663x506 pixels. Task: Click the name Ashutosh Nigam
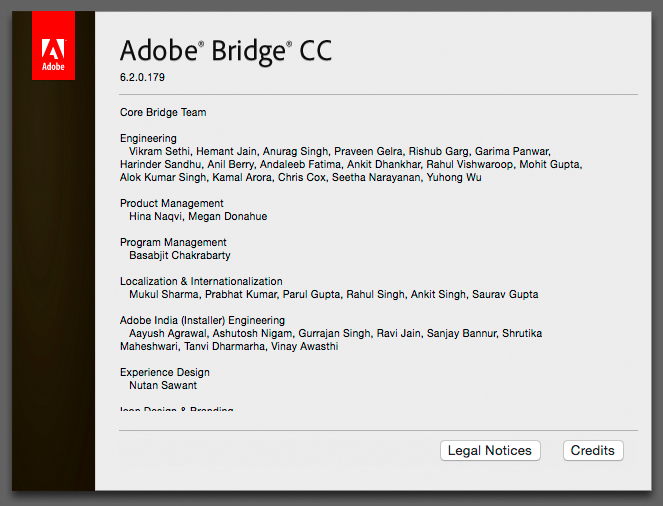click(252, 334)
